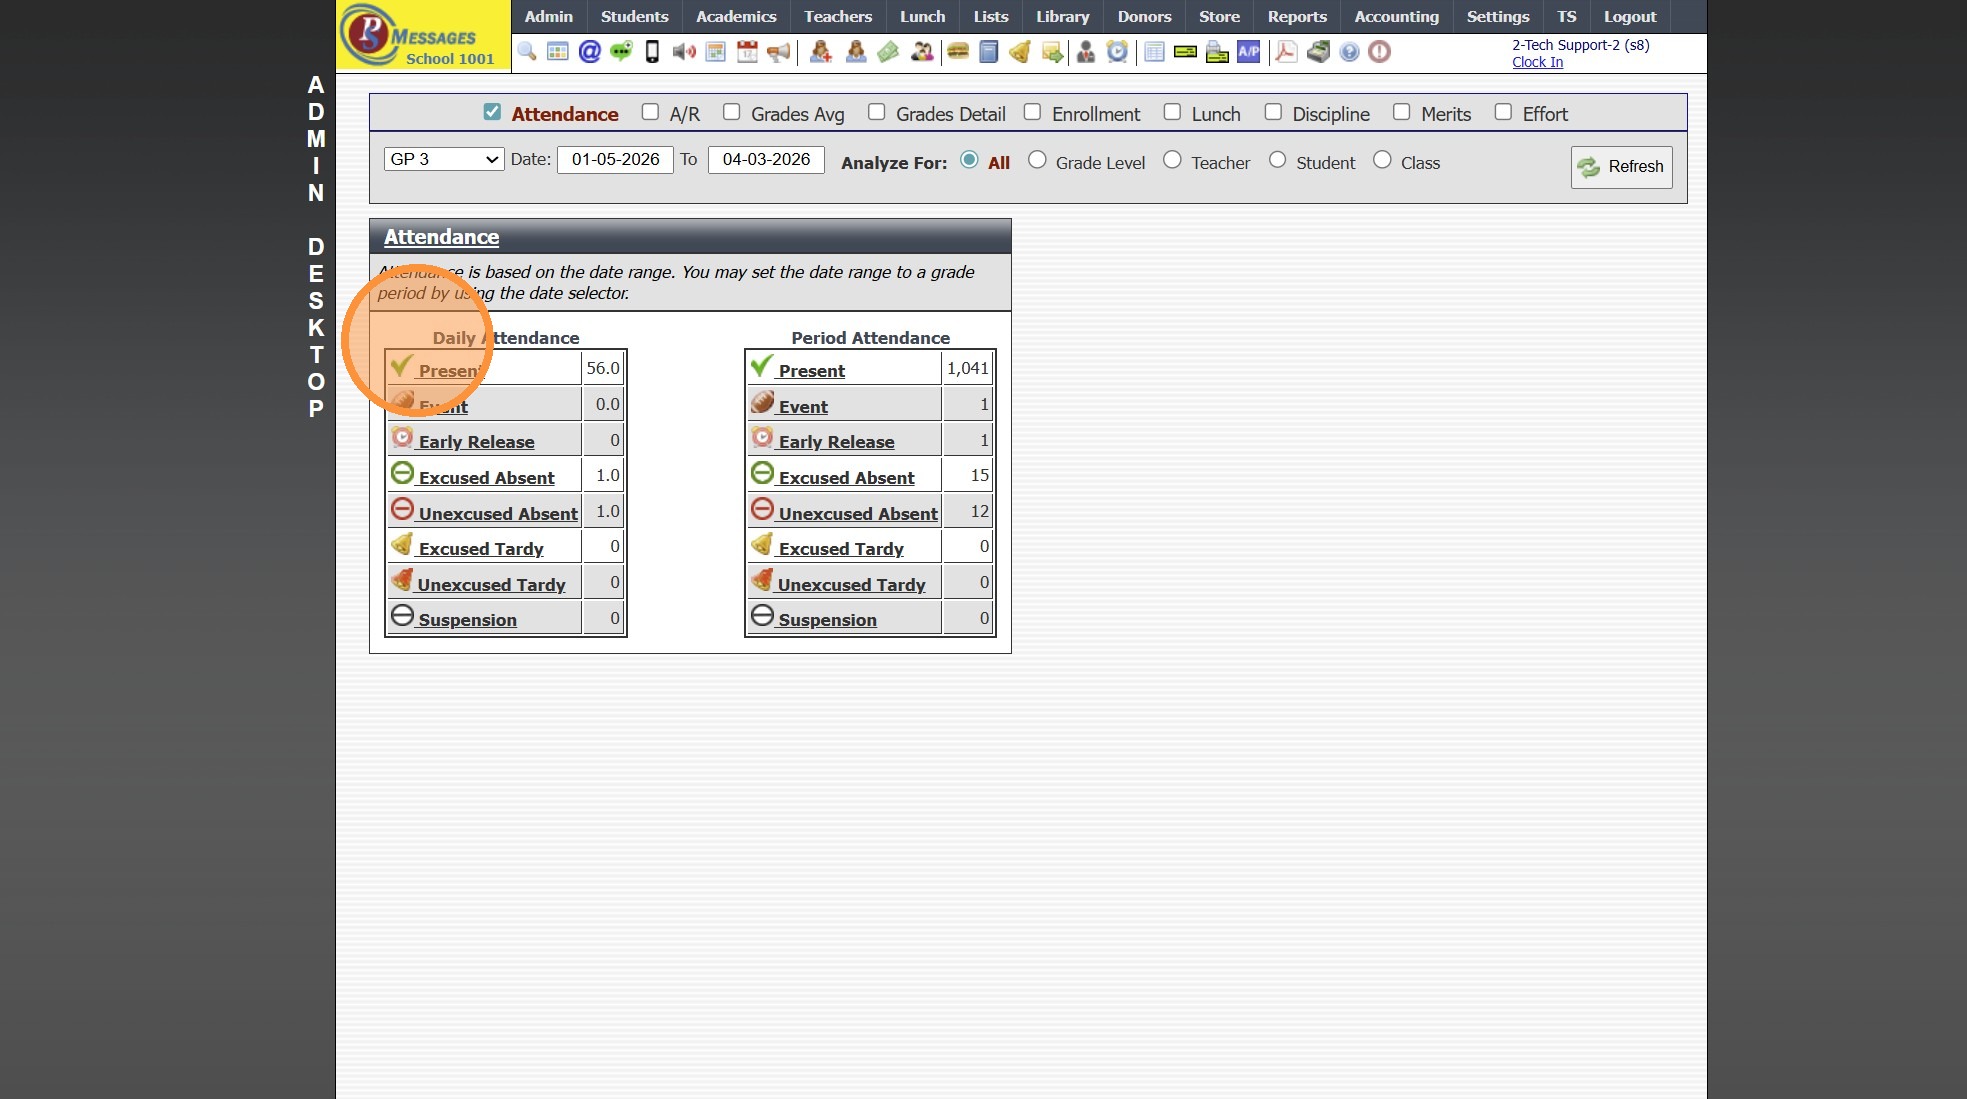The height and width of the screenshot is (1099, 1967).
Task: Open the alarm clock icon in toolbar
Action: [1117, 52]
